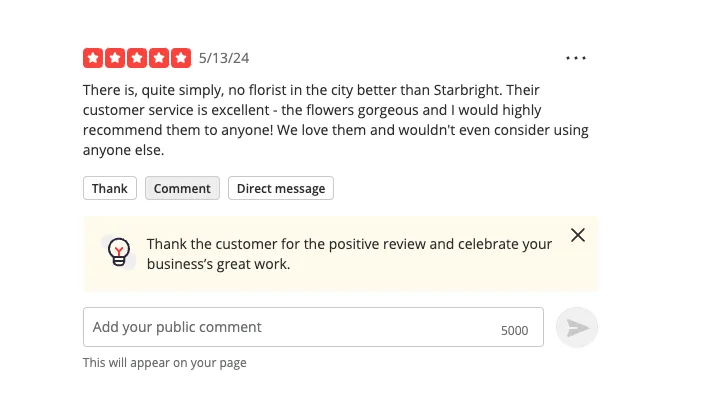Click the second red rating star
This screenshot has width=718, height=404.
click(115, 58)
